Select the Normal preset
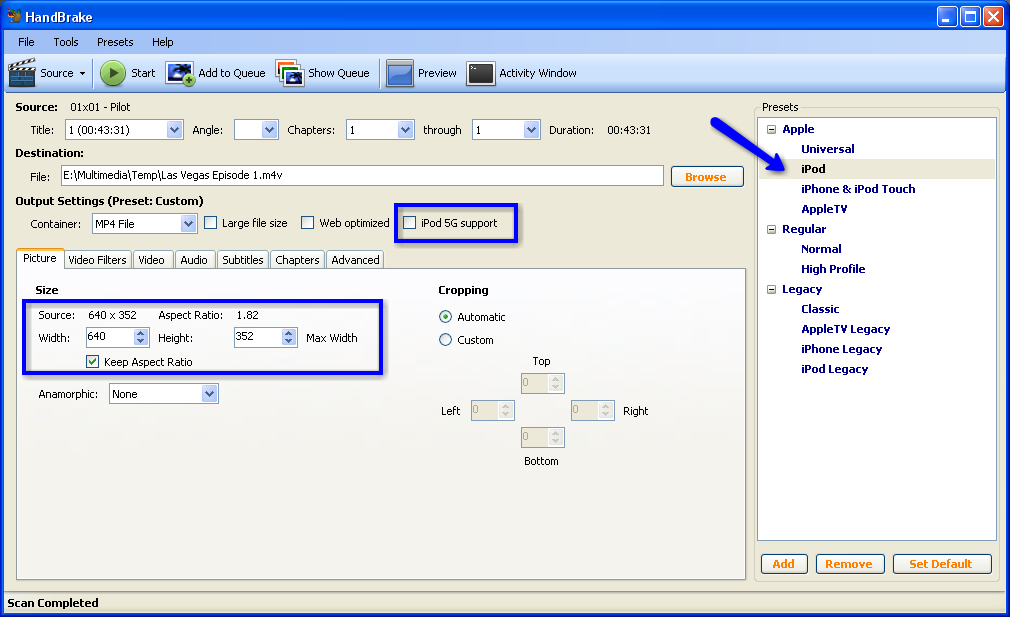This screenshot has width=1010, height=617. [x=821, y=249]
